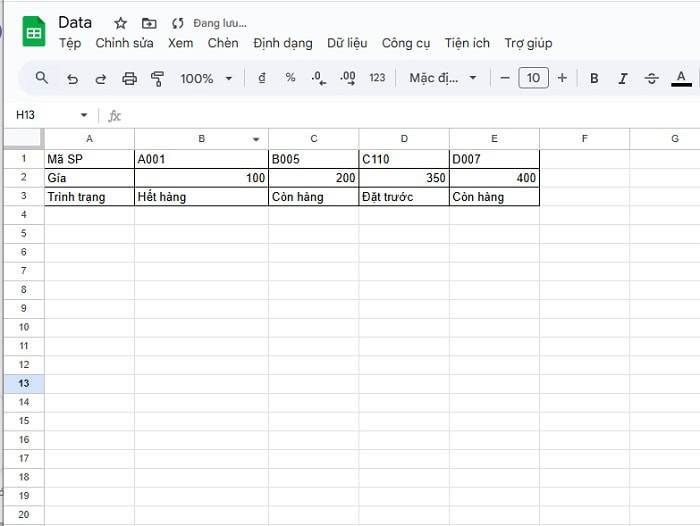Open the Định dạng menu
700x526 pixels.
click(282, 43)
